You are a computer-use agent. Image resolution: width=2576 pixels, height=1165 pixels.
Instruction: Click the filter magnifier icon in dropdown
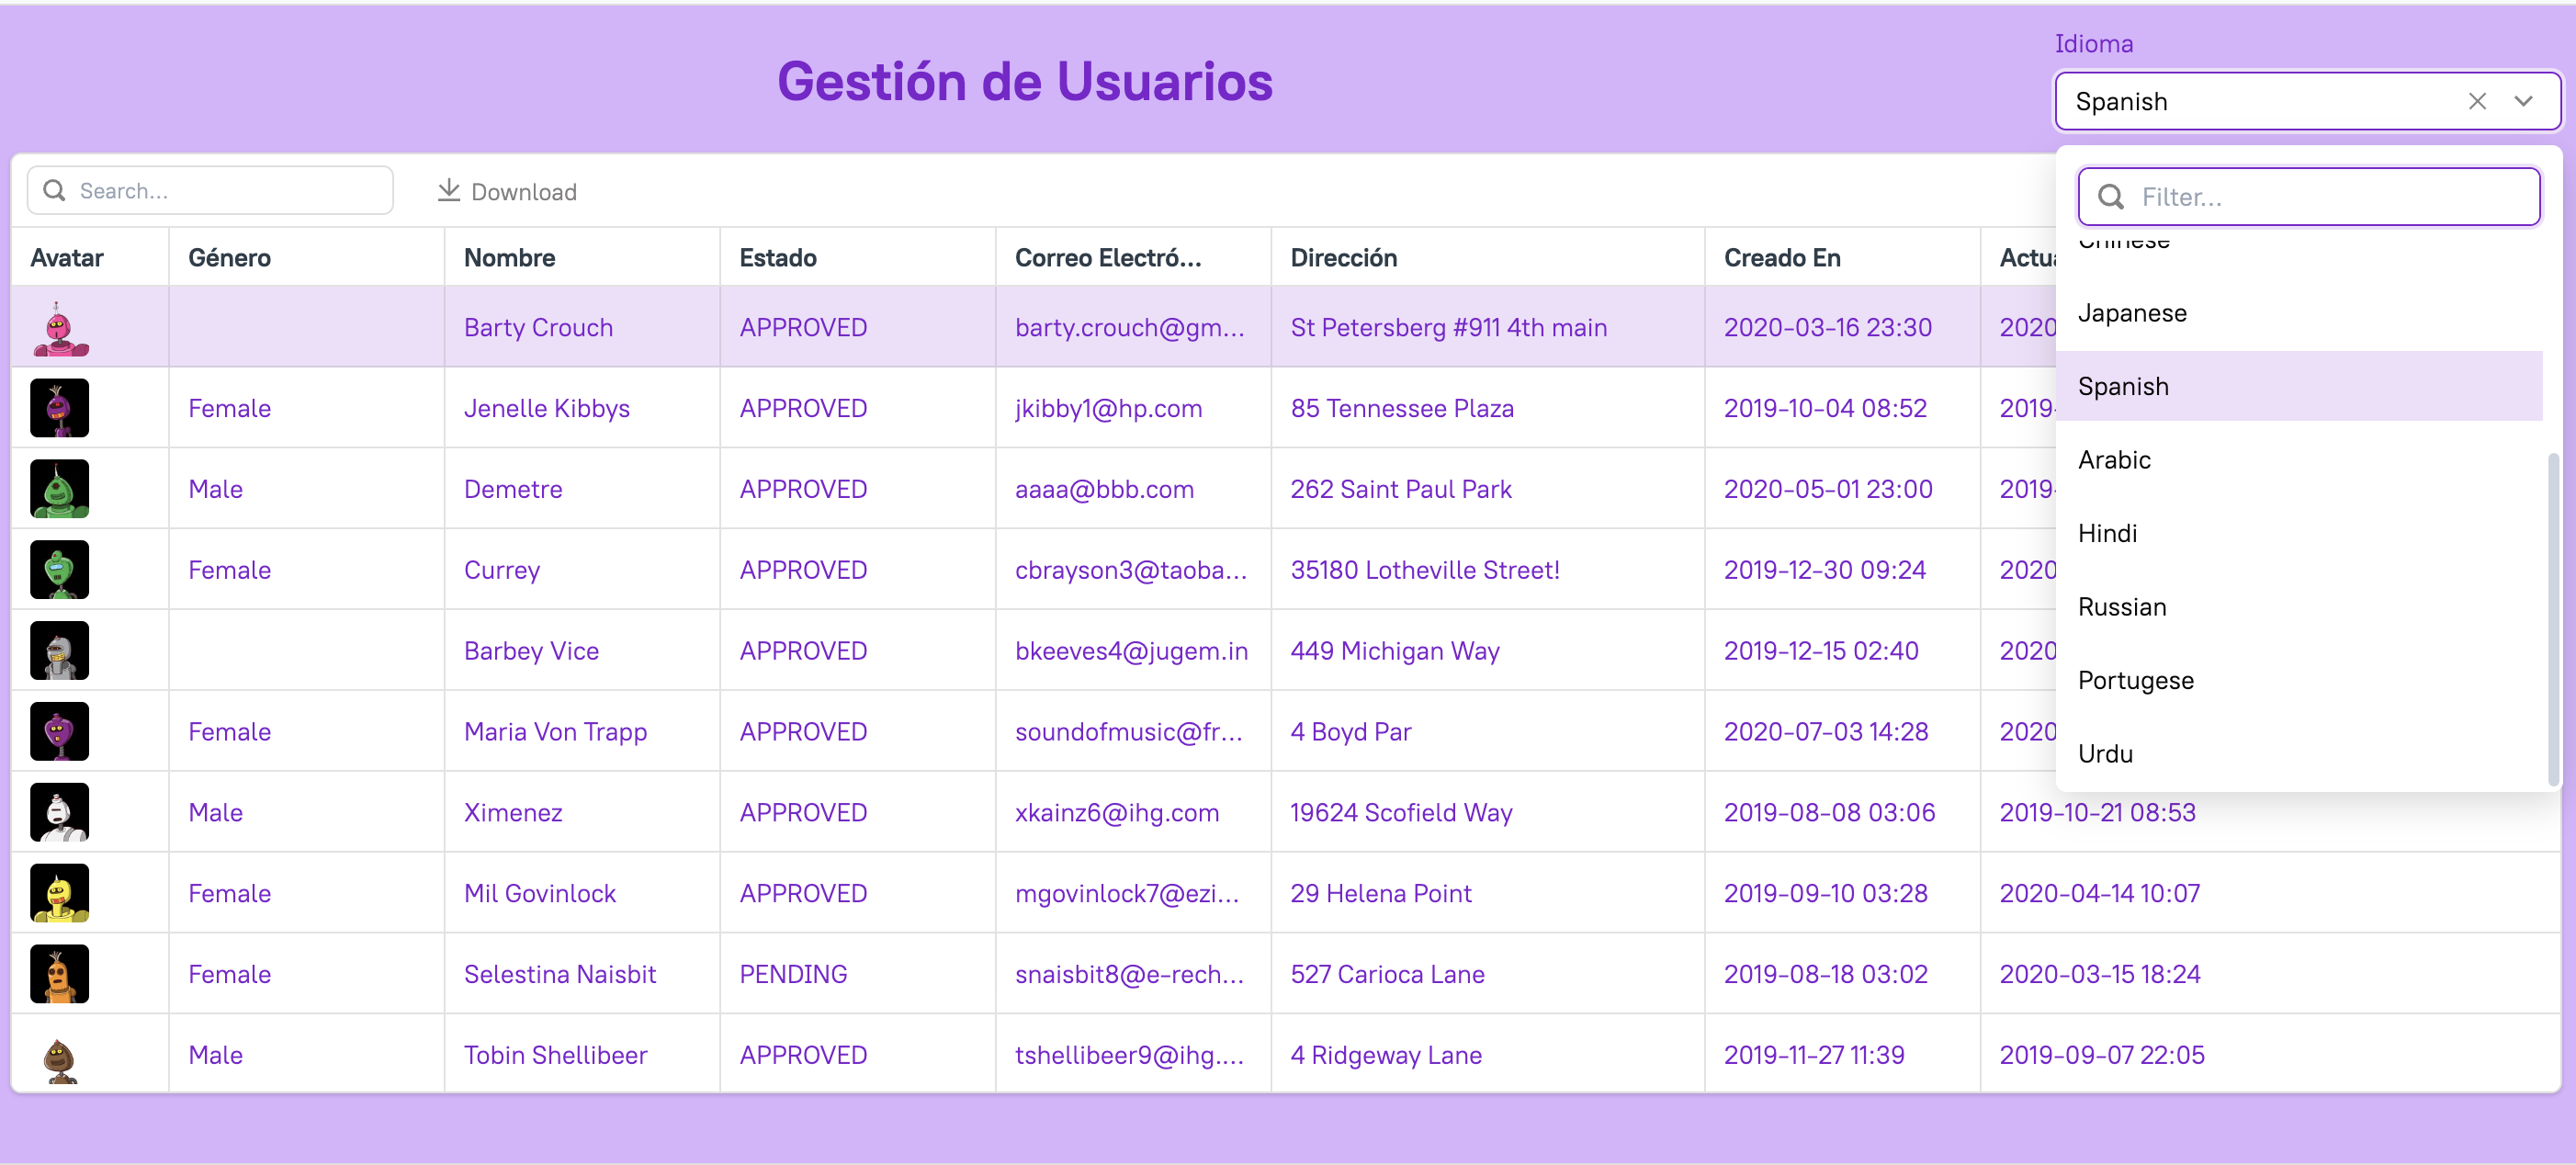coord(2110,197)
